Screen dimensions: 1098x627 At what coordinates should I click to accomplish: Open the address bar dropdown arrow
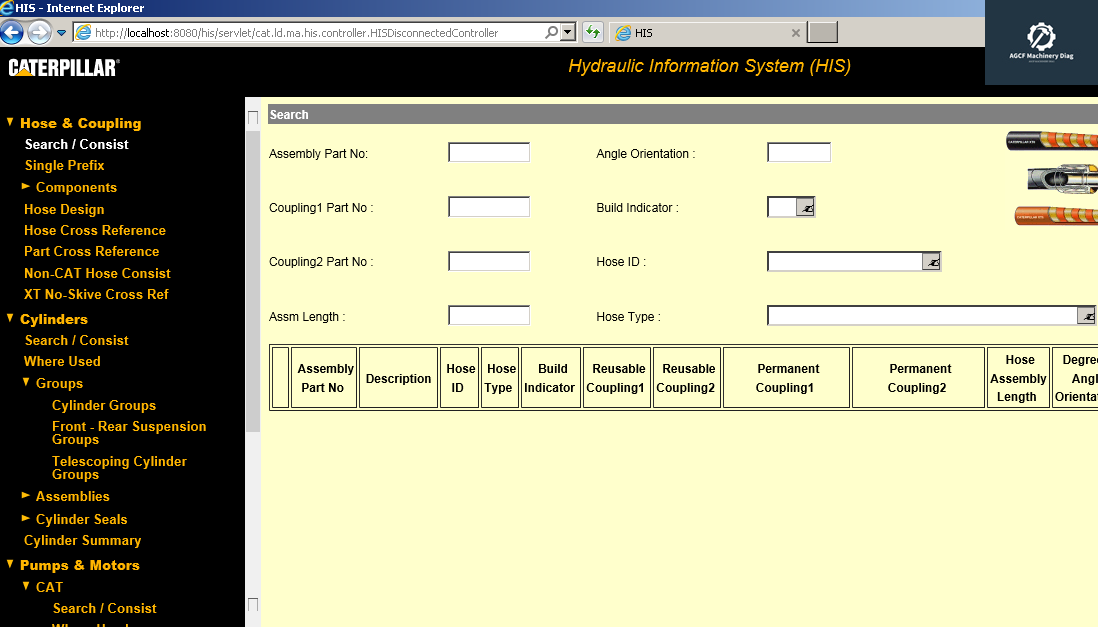click(x=565, y=31)
